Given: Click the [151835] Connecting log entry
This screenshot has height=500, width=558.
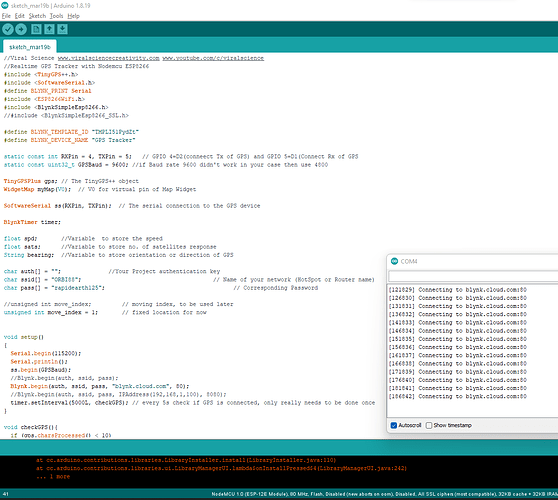Looking at the screenshot, I should (458, 339).
